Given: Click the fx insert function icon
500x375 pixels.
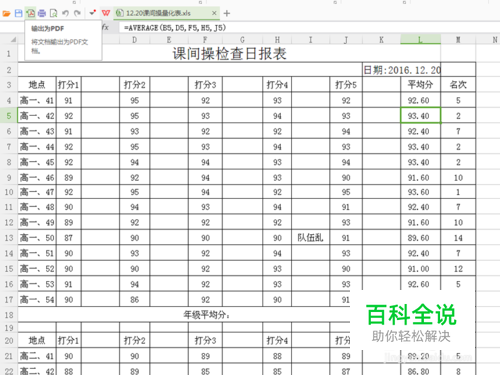Looking at the screenshot, I should click(105, 27).
